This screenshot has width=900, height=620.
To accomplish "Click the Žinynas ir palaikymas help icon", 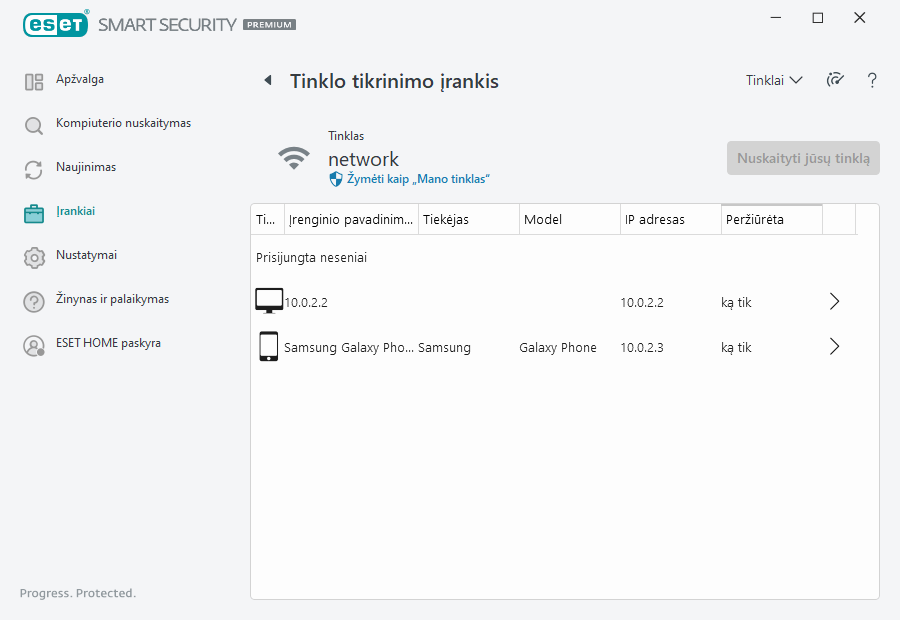I will (34, 302).
